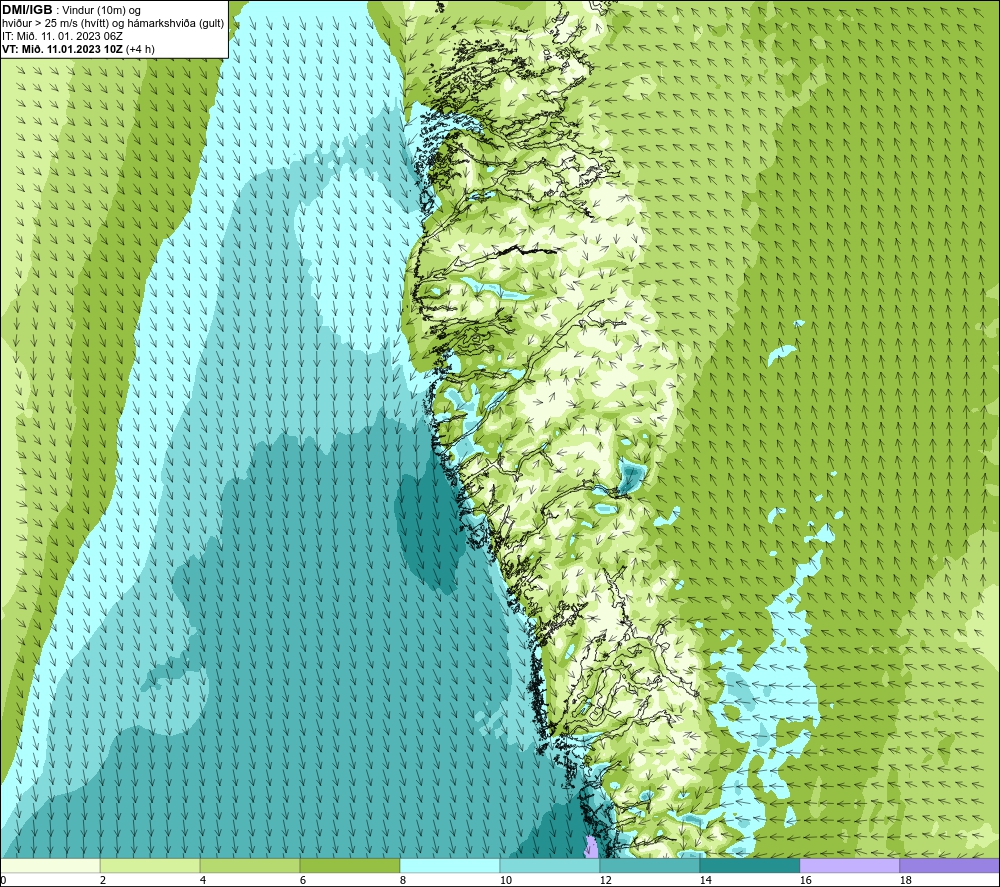Click the aqua 10–12 m/s legend swatch
This screenshot has width=1000, height=887.
pyautogui.click(x=550, y=865)
